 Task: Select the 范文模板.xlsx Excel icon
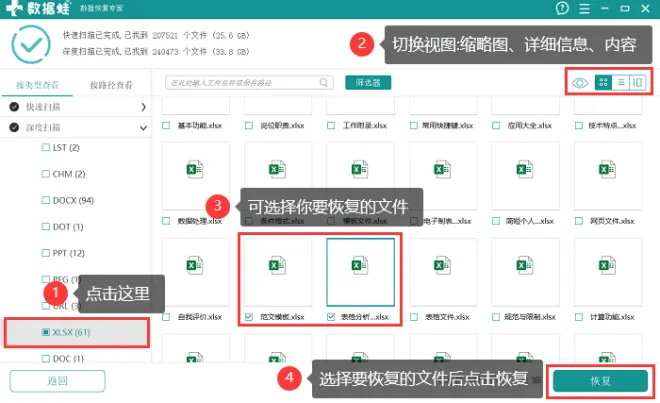click(x=277, y=265)
